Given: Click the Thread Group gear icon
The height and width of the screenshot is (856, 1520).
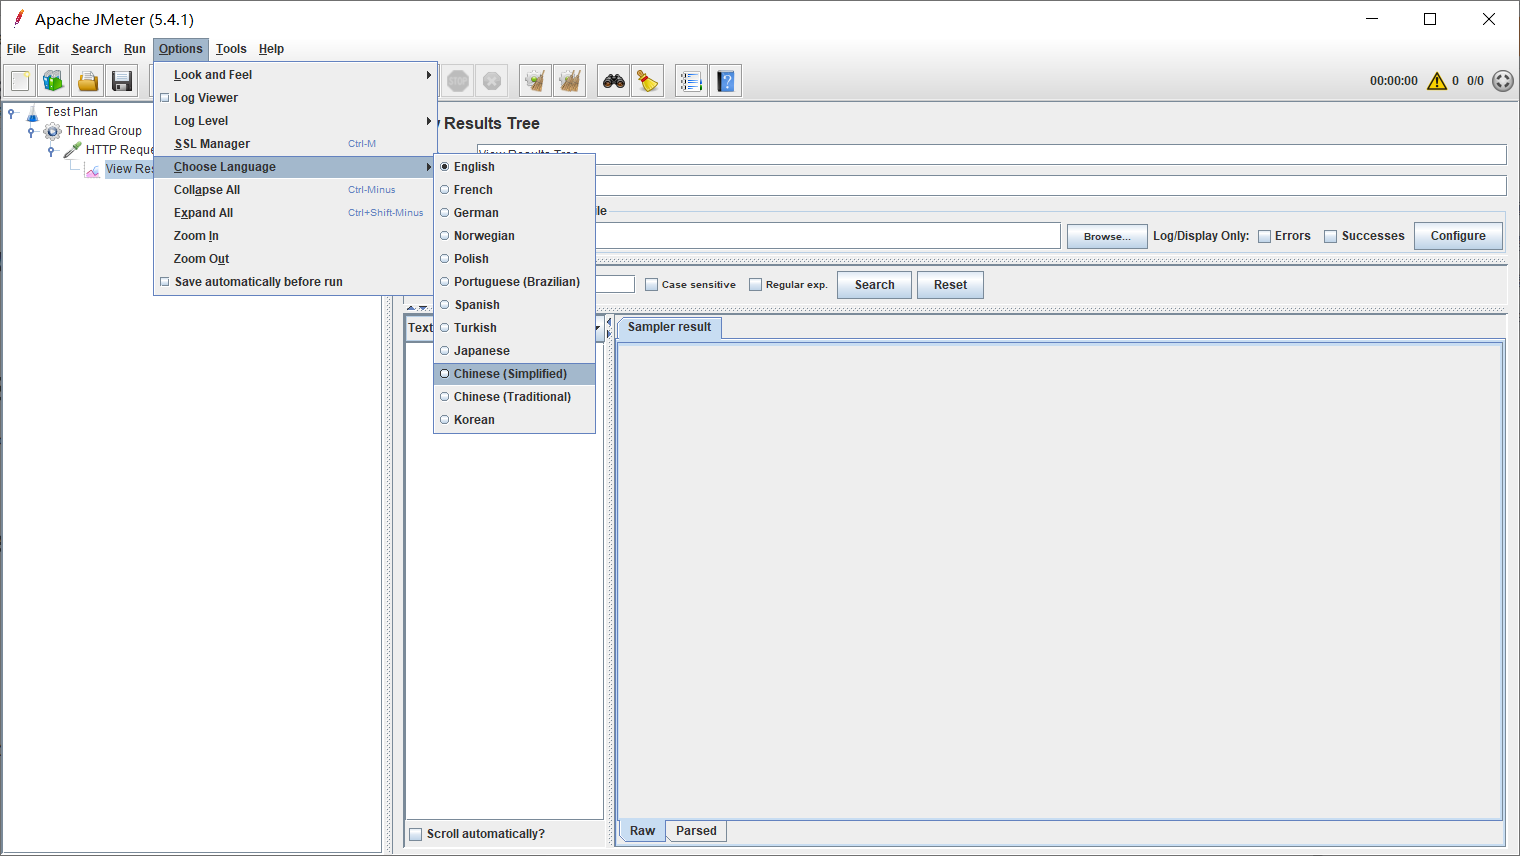Looking at the screenshot, I should tap(53, 131).
